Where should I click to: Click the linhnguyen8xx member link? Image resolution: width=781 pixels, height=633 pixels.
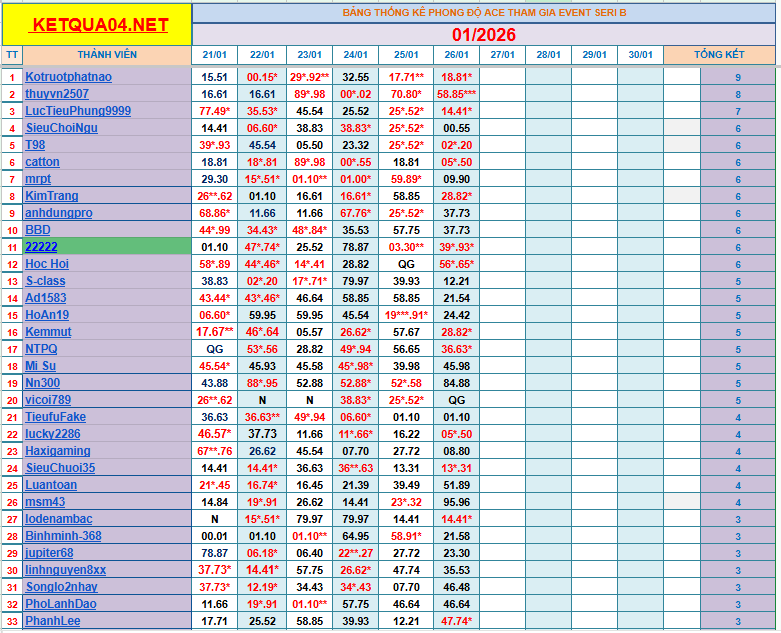click(65, 570)
